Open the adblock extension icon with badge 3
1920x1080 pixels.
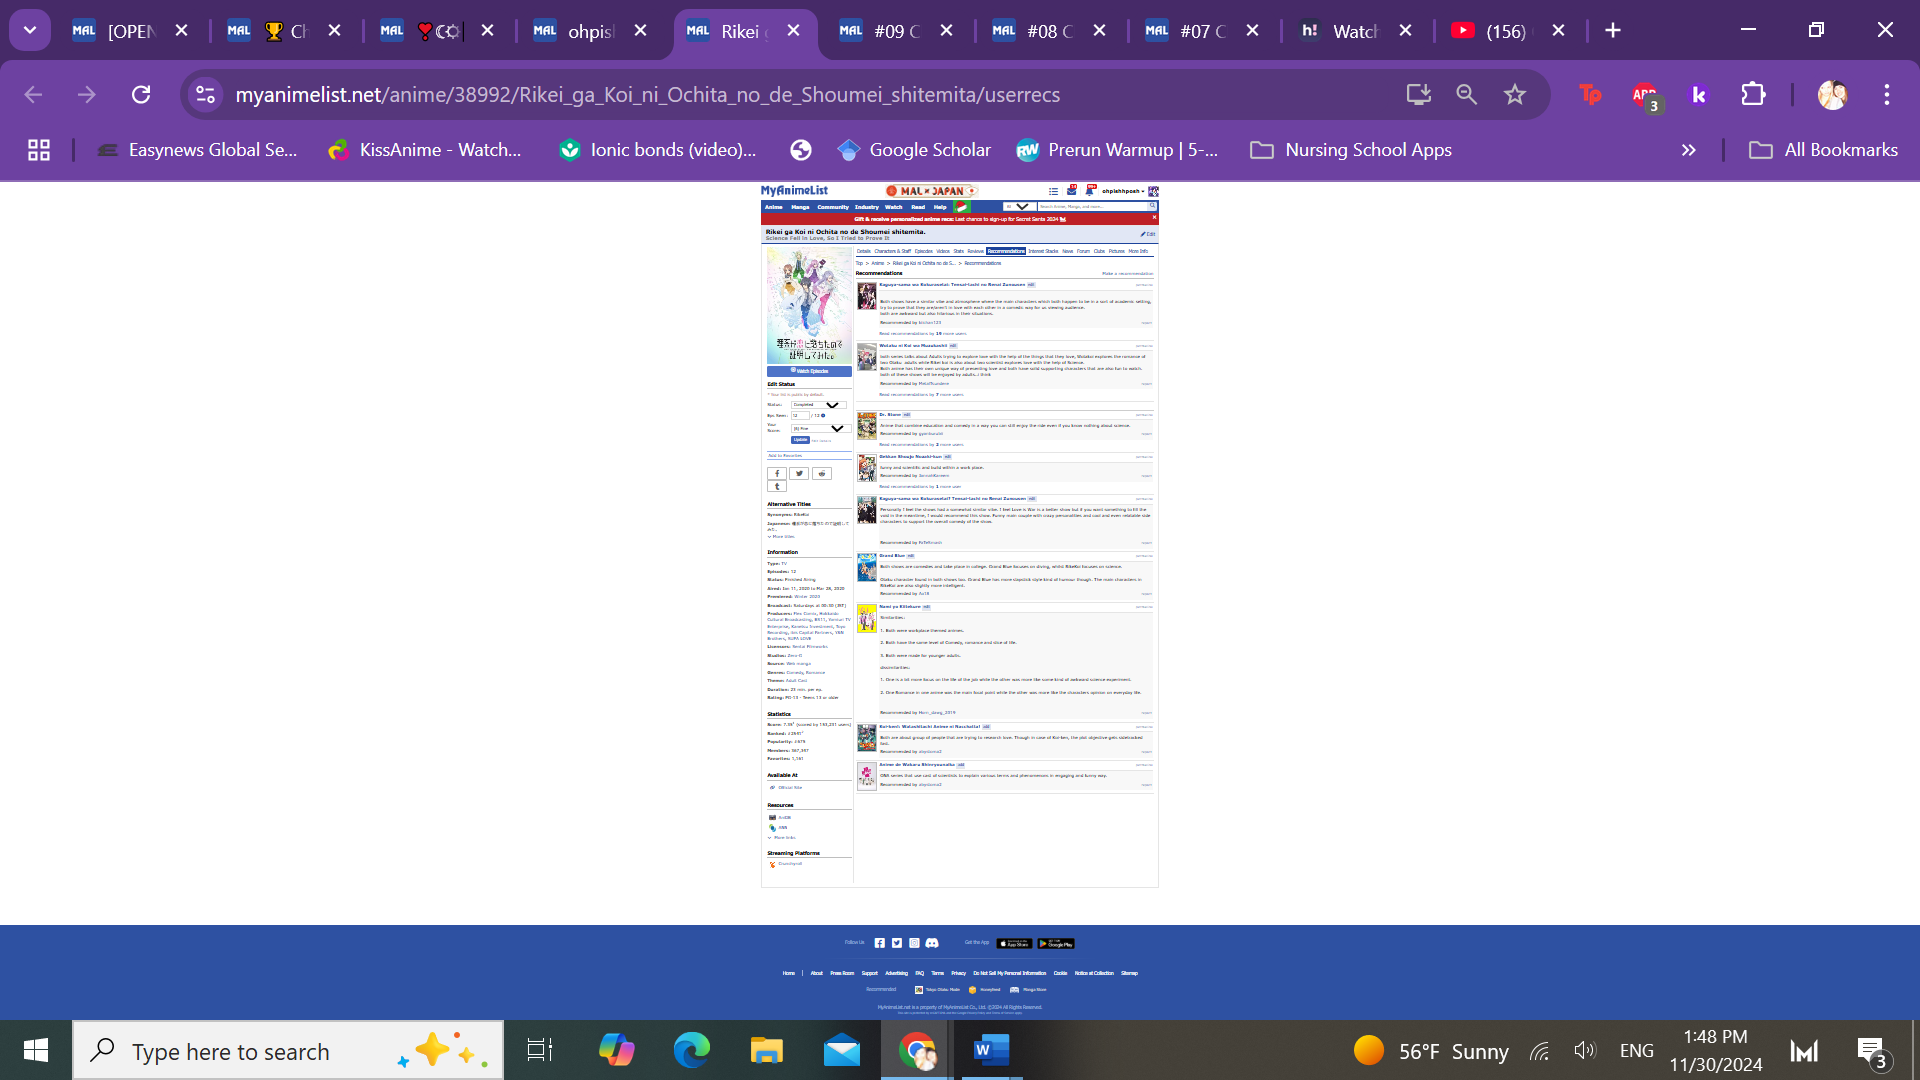coord(1645,96)
